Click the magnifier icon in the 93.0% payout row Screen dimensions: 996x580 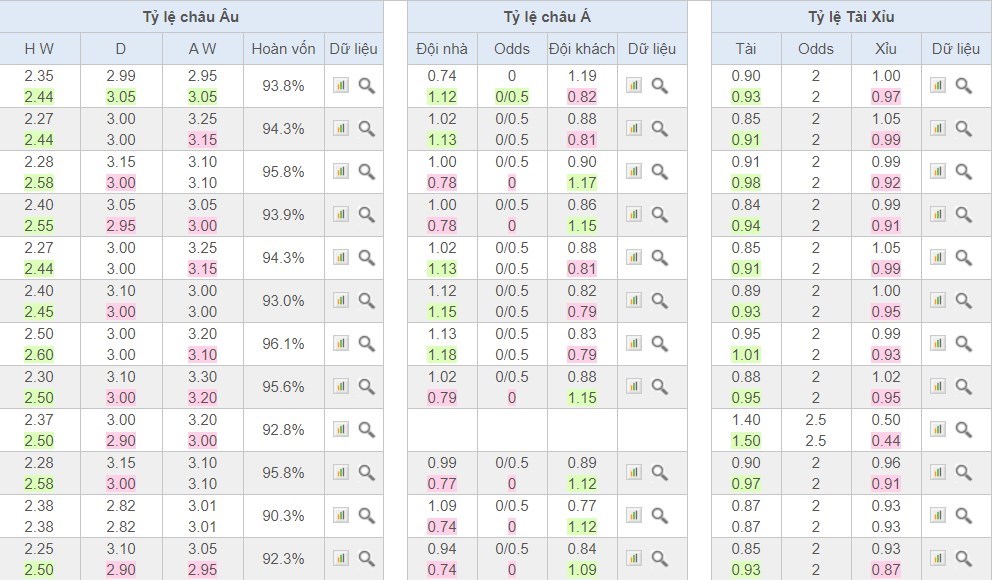367,300
